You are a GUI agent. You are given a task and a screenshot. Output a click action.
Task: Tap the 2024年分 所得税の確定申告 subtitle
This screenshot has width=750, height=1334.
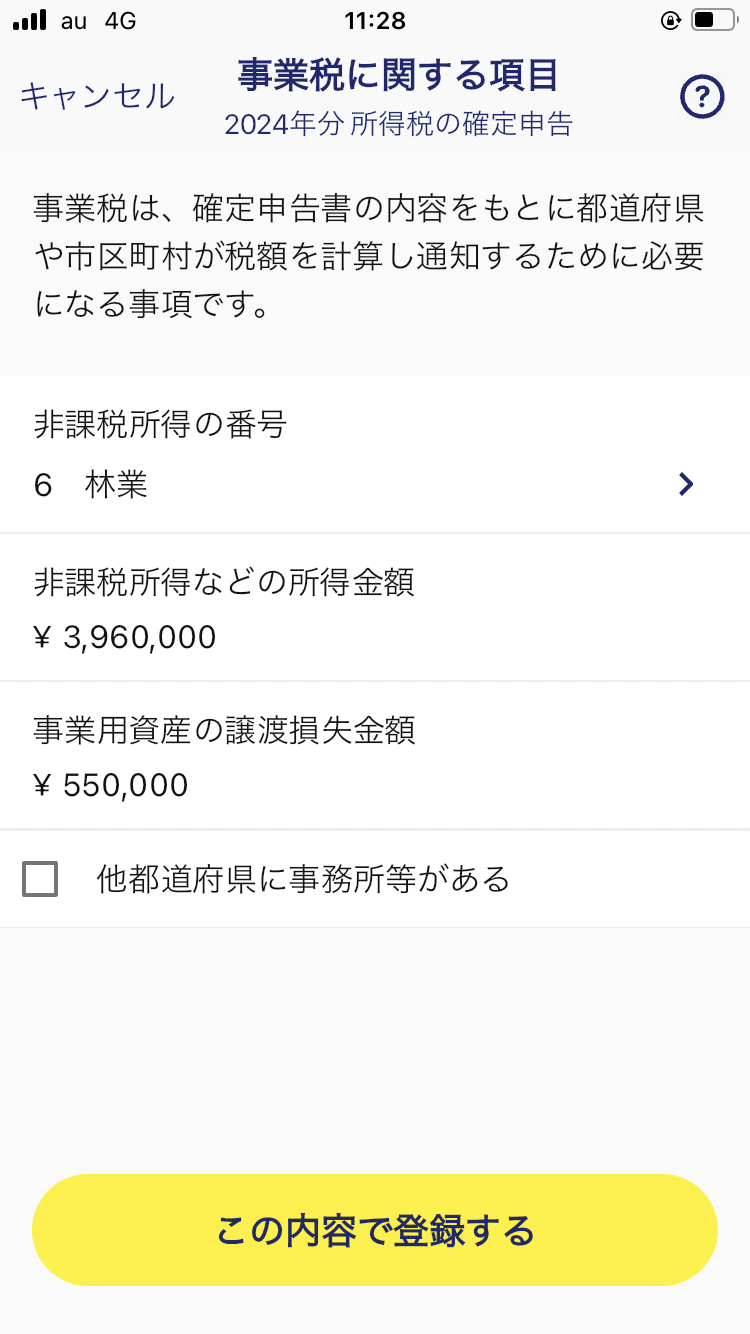click(x=398, y=124)
